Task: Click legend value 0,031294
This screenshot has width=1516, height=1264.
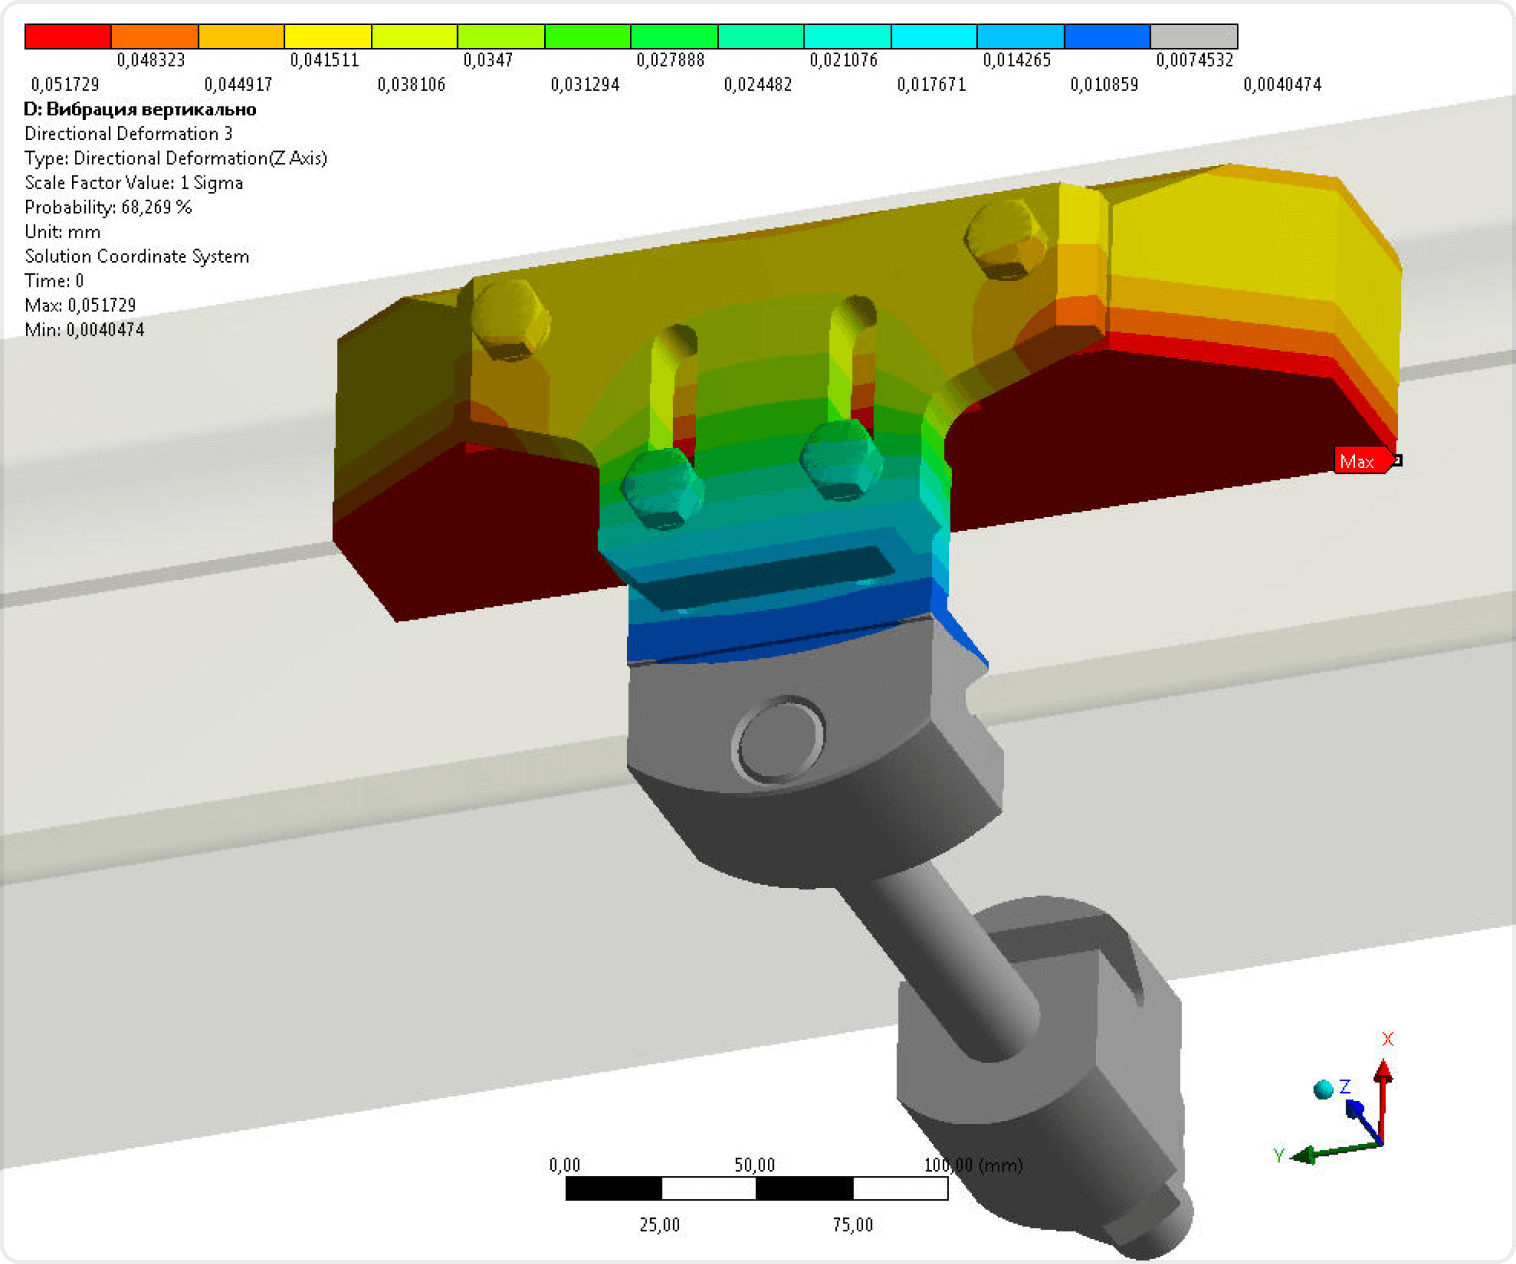Action: pyautogui.click(x=584, y=85)
